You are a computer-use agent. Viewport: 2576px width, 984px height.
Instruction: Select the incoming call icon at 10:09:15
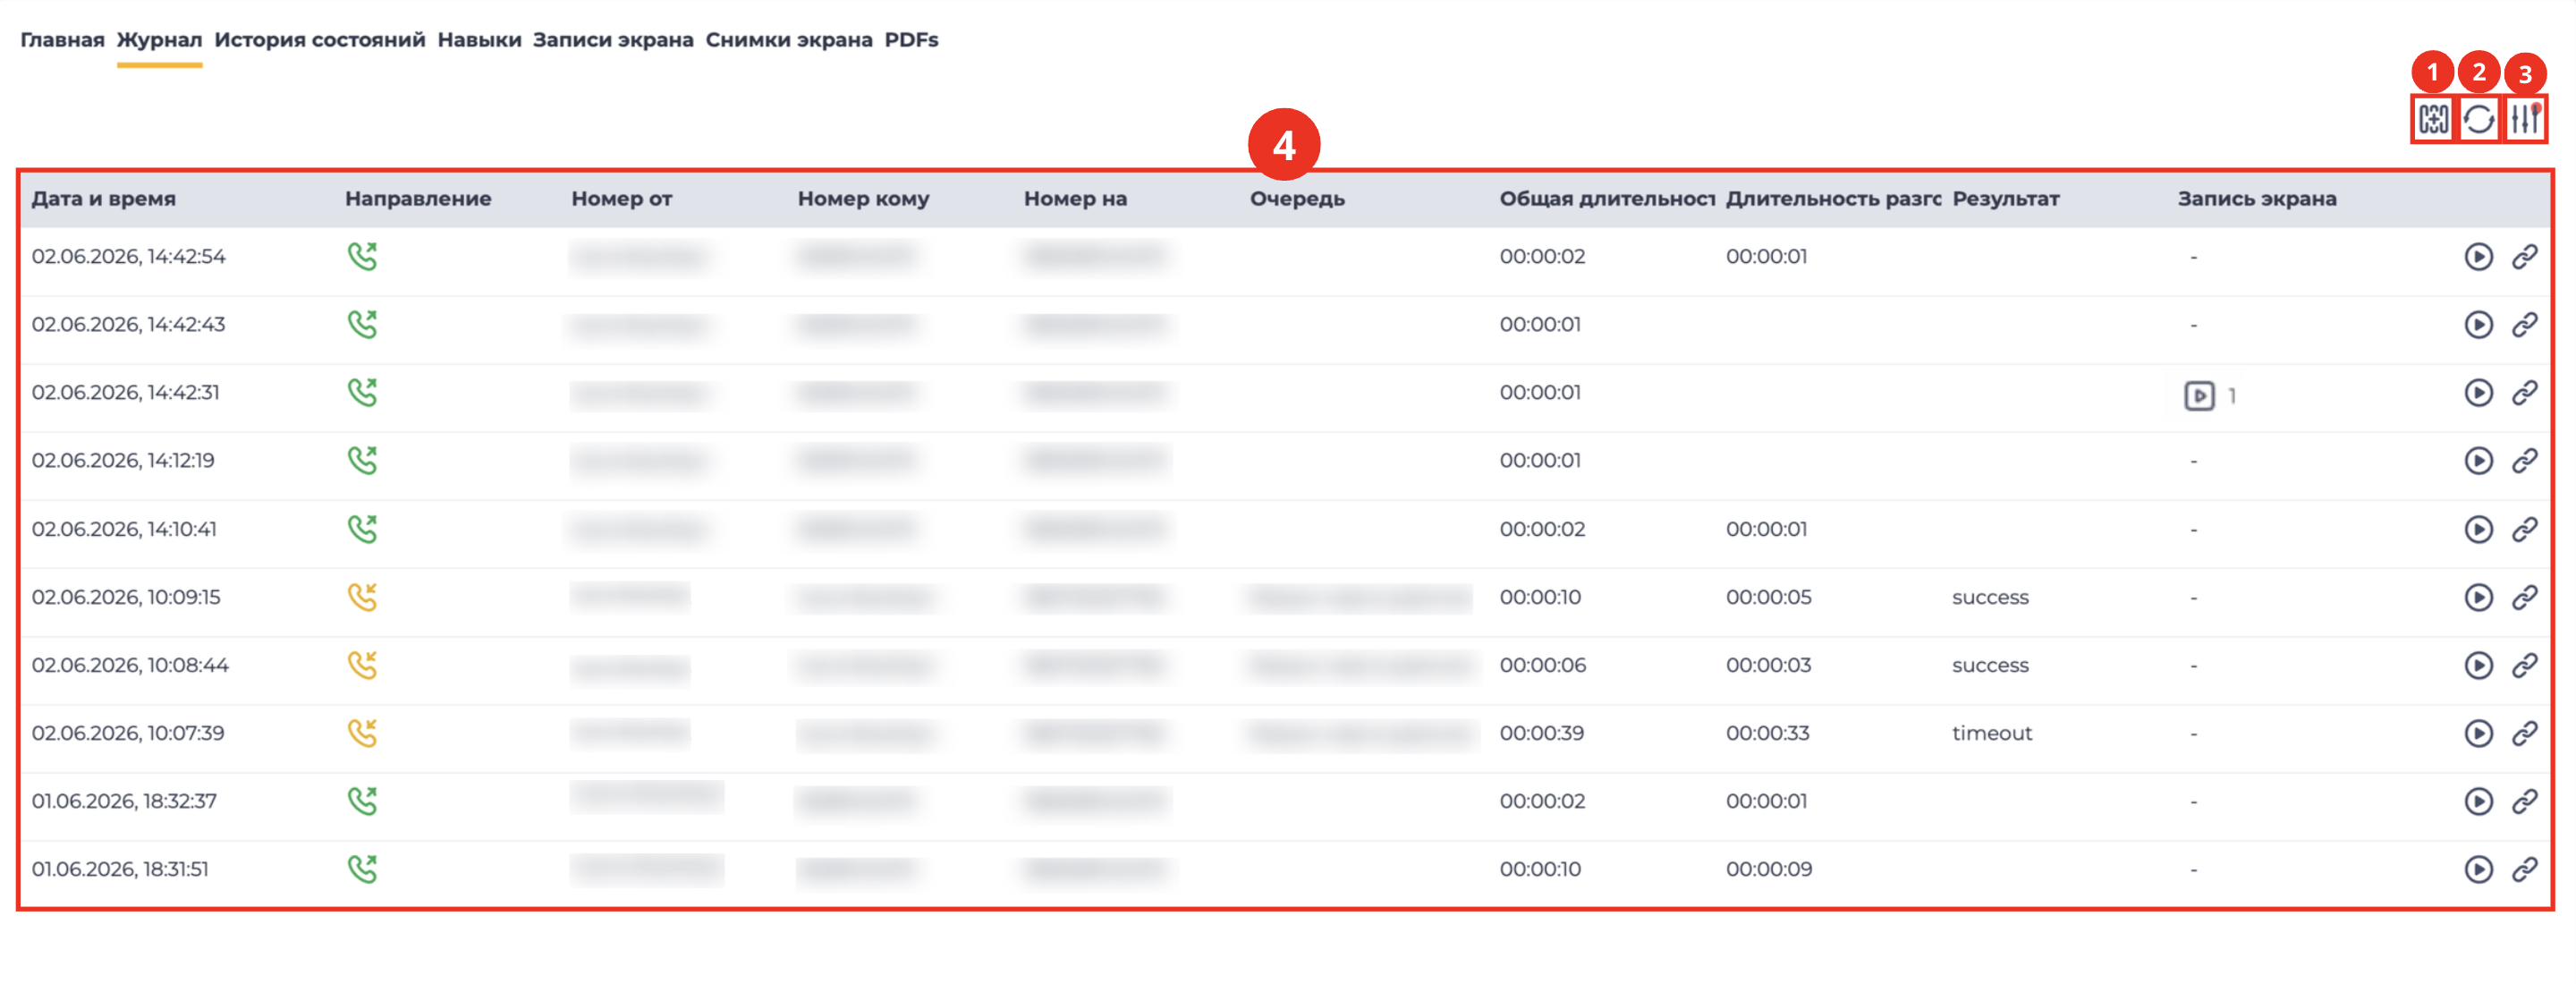pos(362,597)
